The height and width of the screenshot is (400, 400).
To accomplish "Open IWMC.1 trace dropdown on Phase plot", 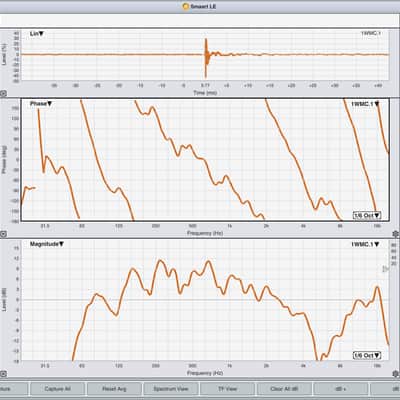I will click(366, 104).
